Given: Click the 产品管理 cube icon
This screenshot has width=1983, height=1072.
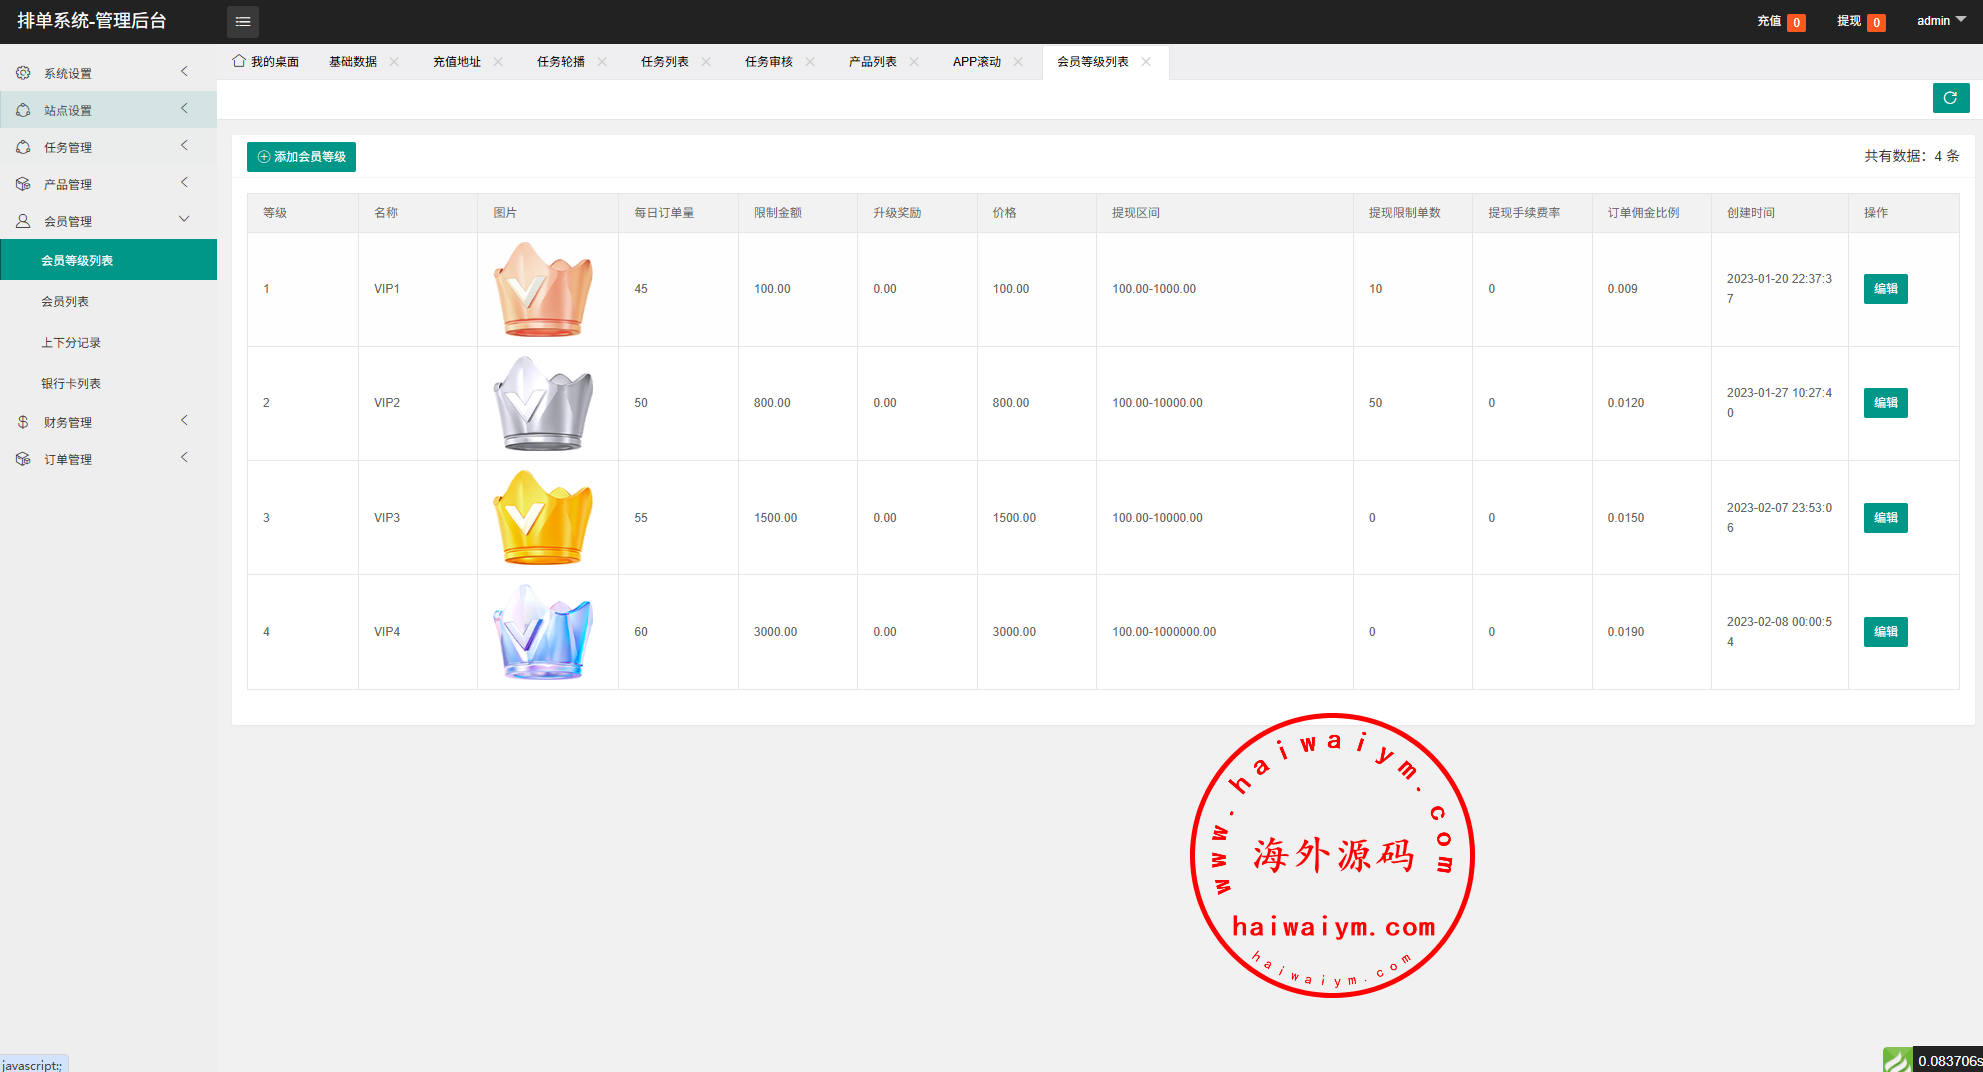Looking at the screenshot, I should (23, 184).
